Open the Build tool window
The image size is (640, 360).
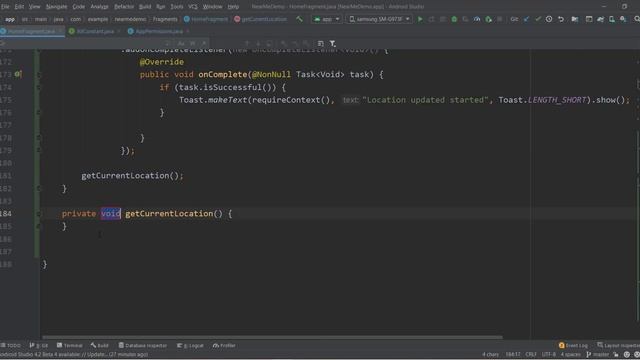click(x=100, y=345)
